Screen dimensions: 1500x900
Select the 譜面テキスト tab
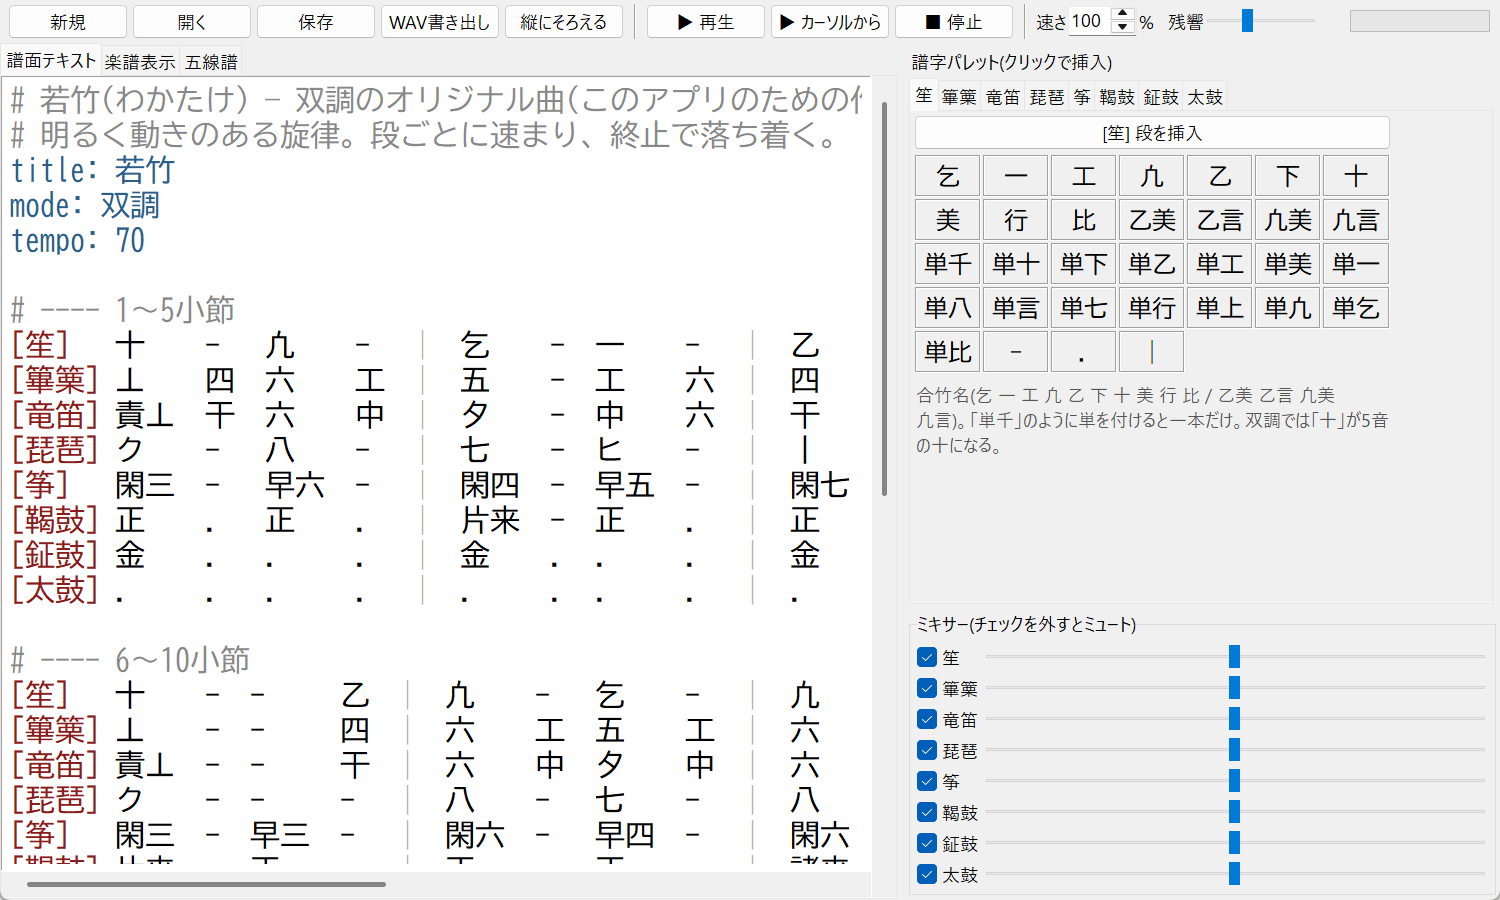point(52,61)
